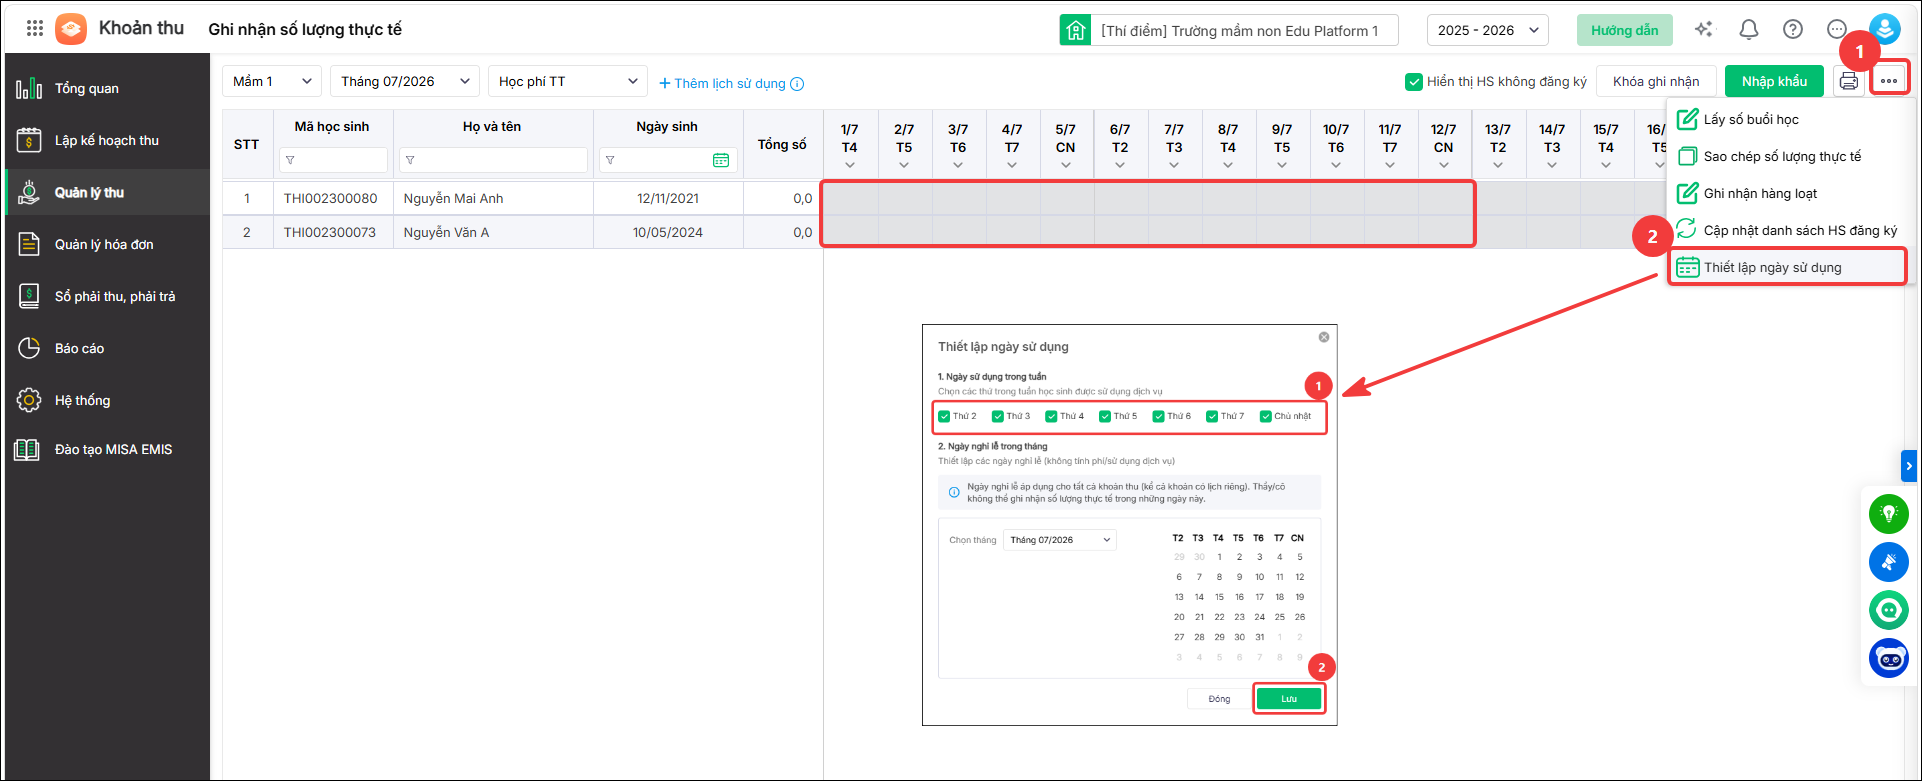Close the Thiết lập ngày sử dụng dialog
Screen dimensions: 1922x781
click(x=1324, y=337)
